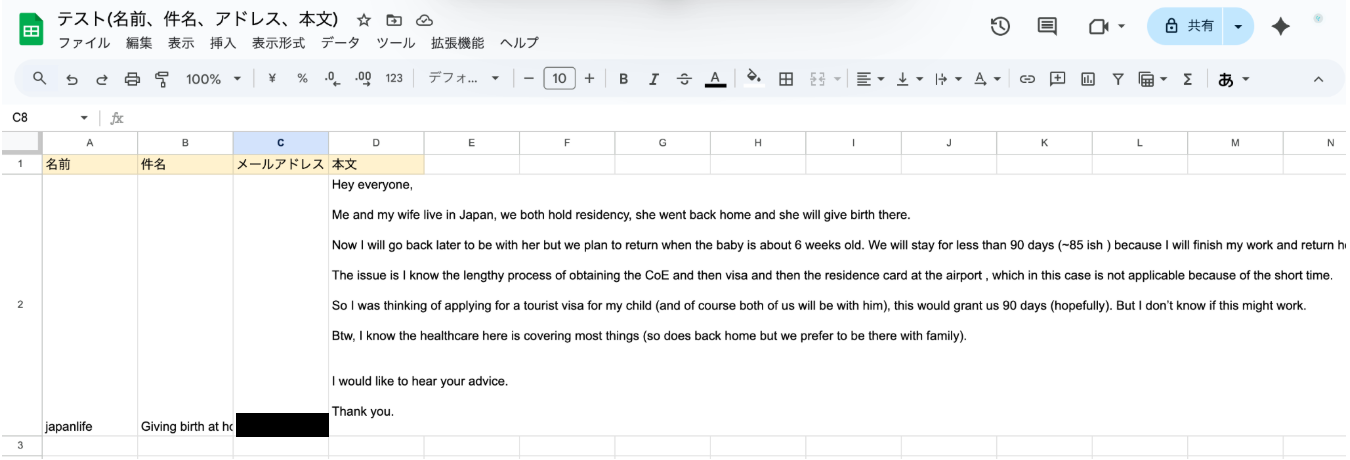
Task: Open the 表示 menu
Action: (x=181, y=43)
